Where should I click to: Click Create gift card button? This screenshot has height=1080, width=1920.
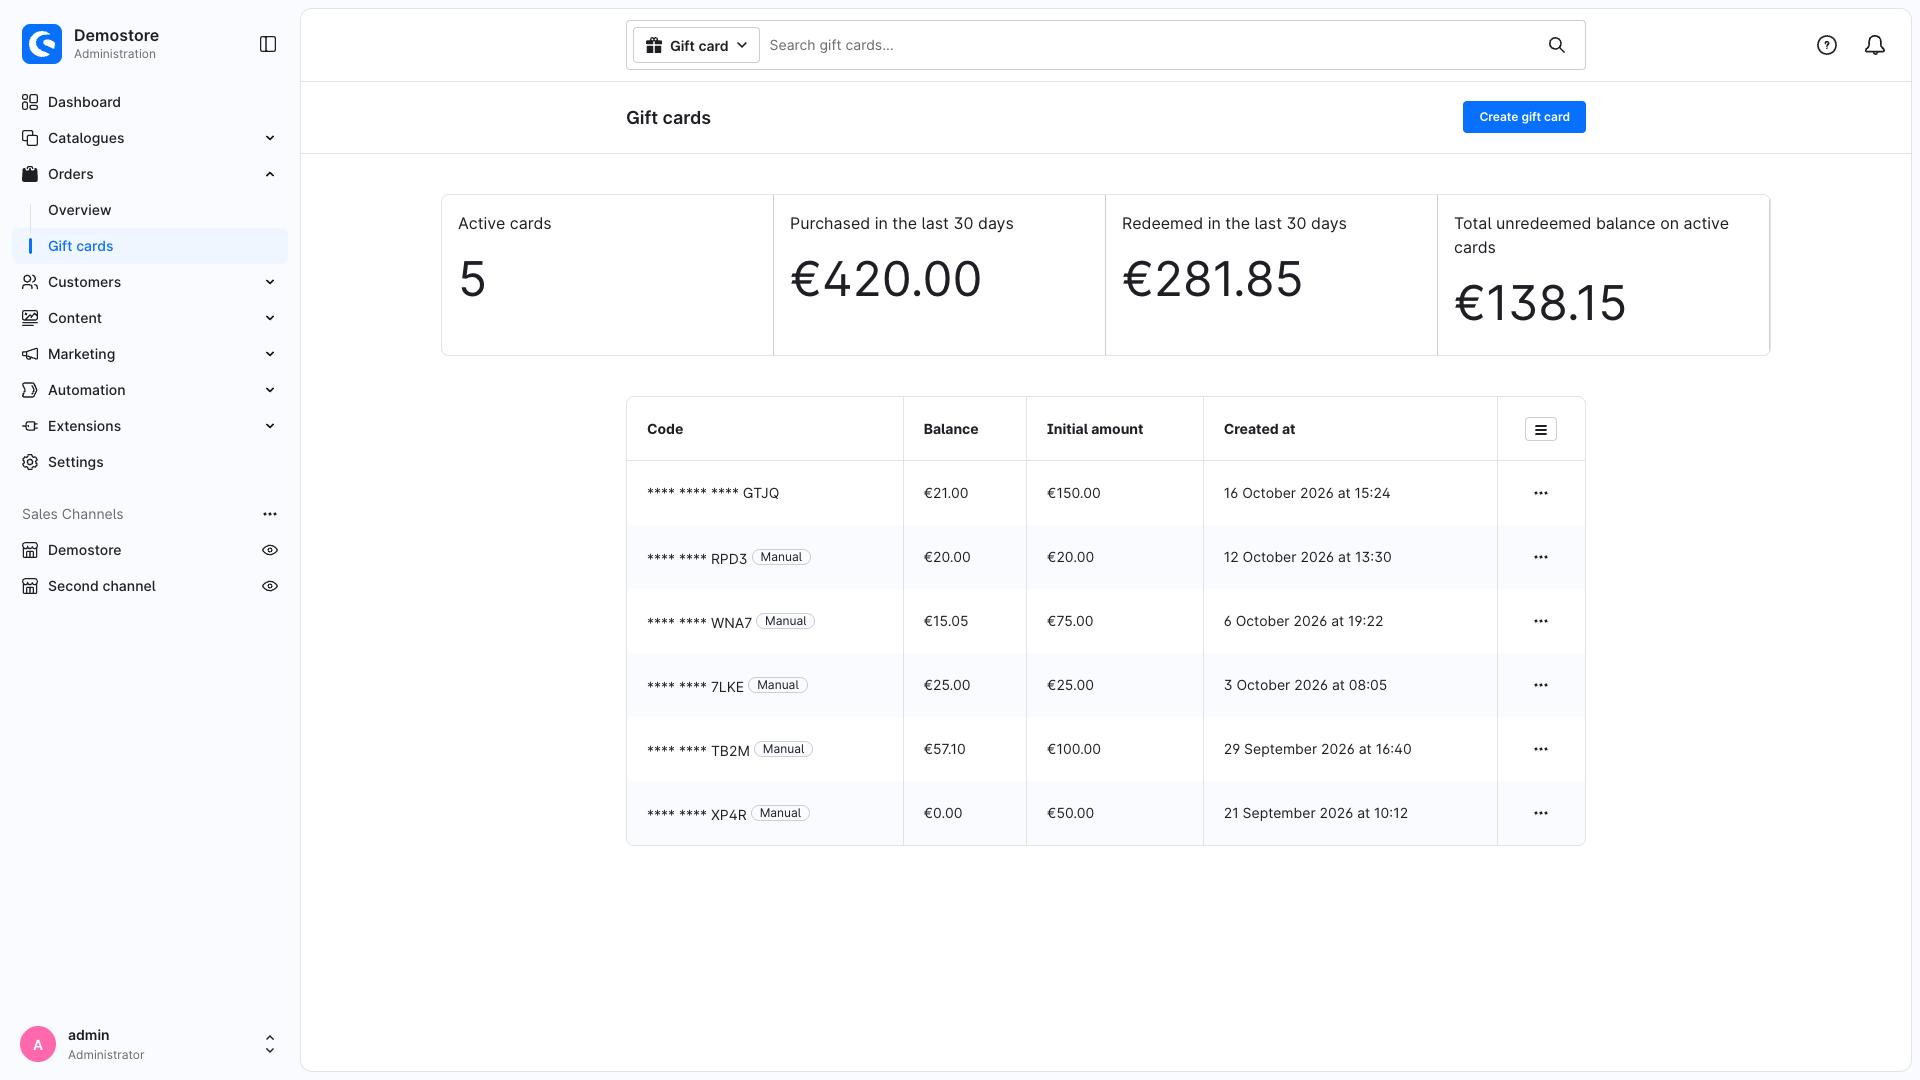1524,117
